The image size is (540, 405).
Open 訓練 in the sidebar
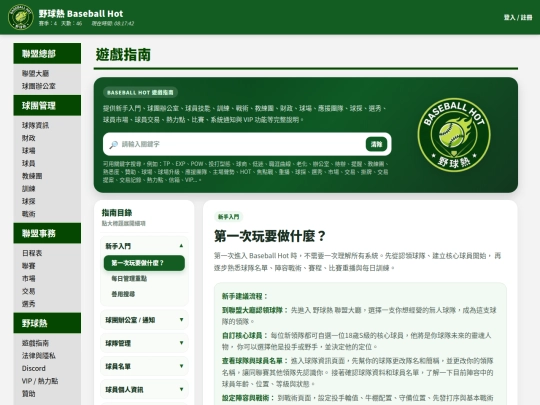pyautogui.click(x=29, y=189)
